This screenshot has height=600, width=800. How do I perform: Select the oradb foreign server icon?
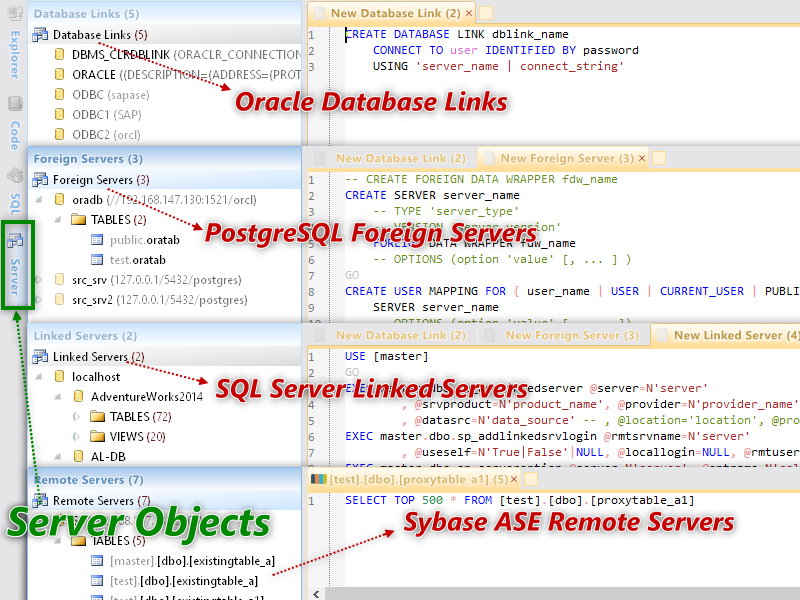tap(60, 199)
